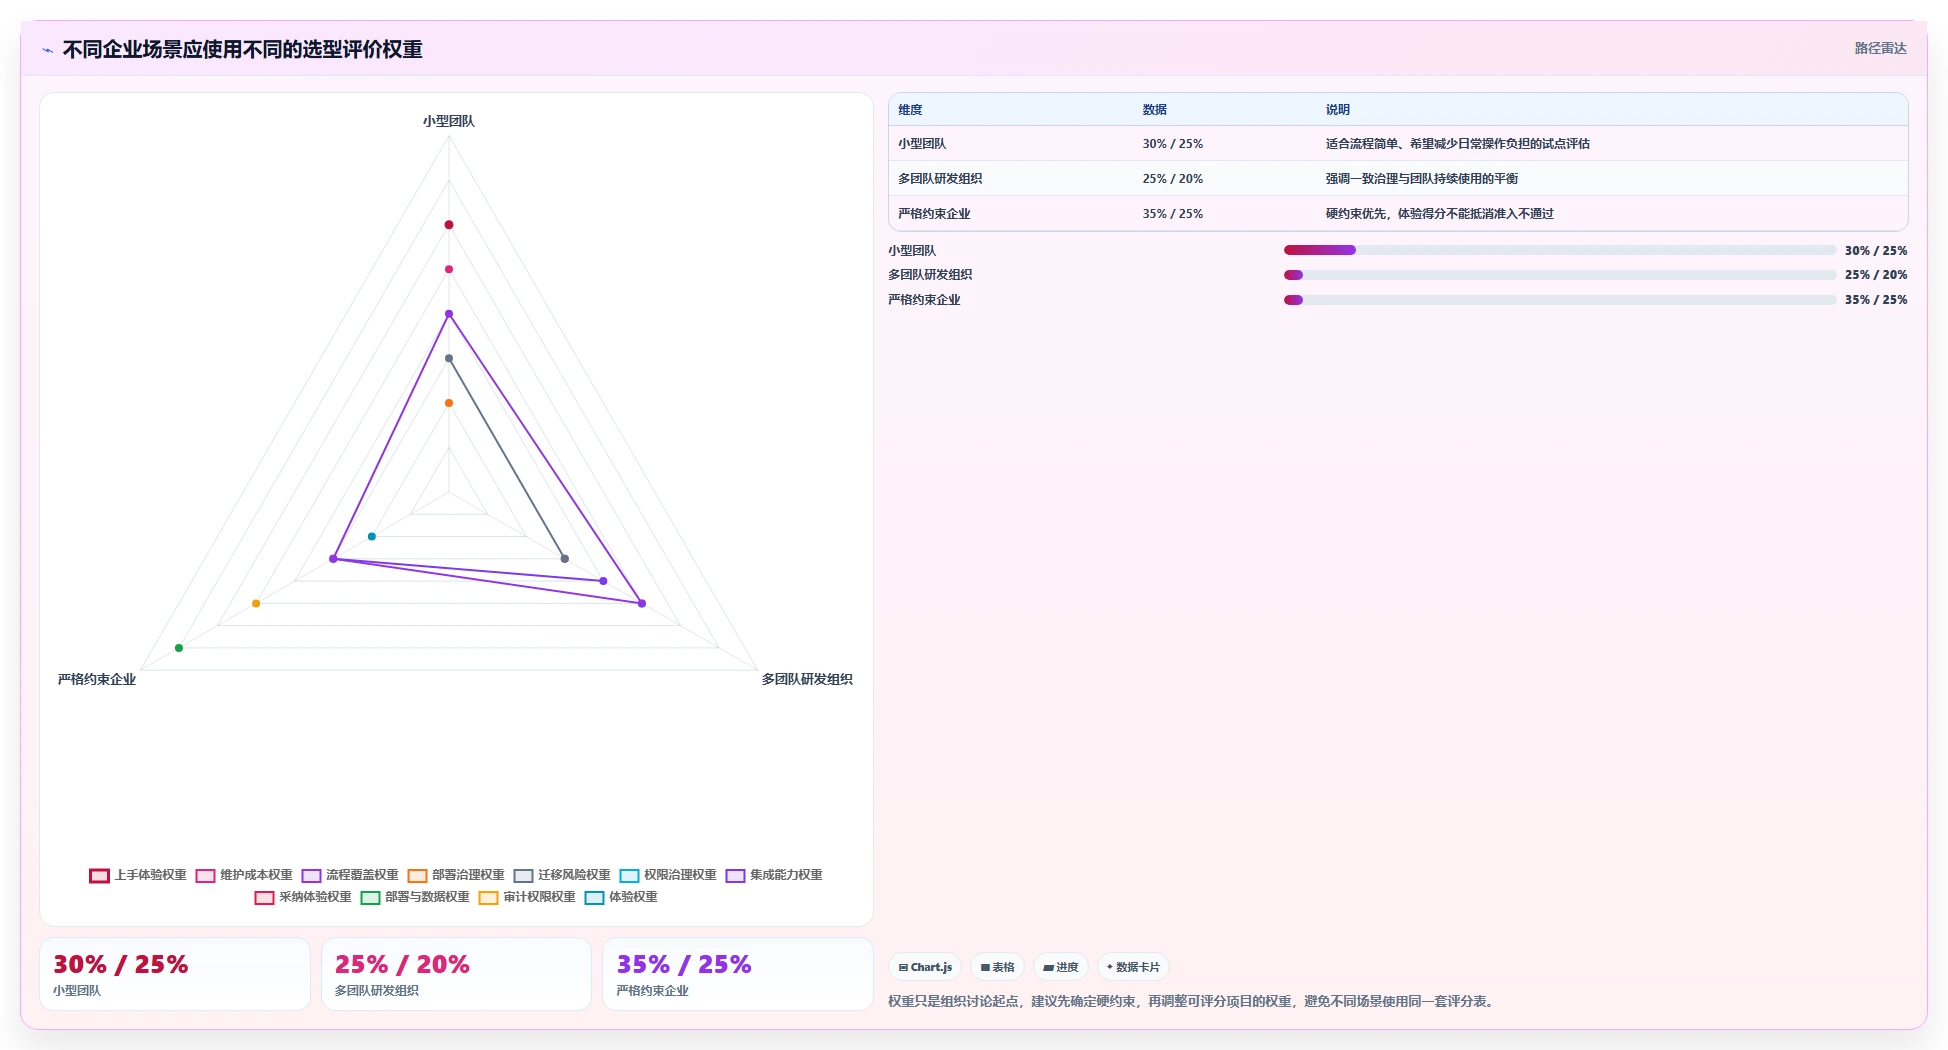The width and height of the screenshot is (1948, 1050).
Task: Select the 严格约束企业 progress bar
Action: point(1560,300)
